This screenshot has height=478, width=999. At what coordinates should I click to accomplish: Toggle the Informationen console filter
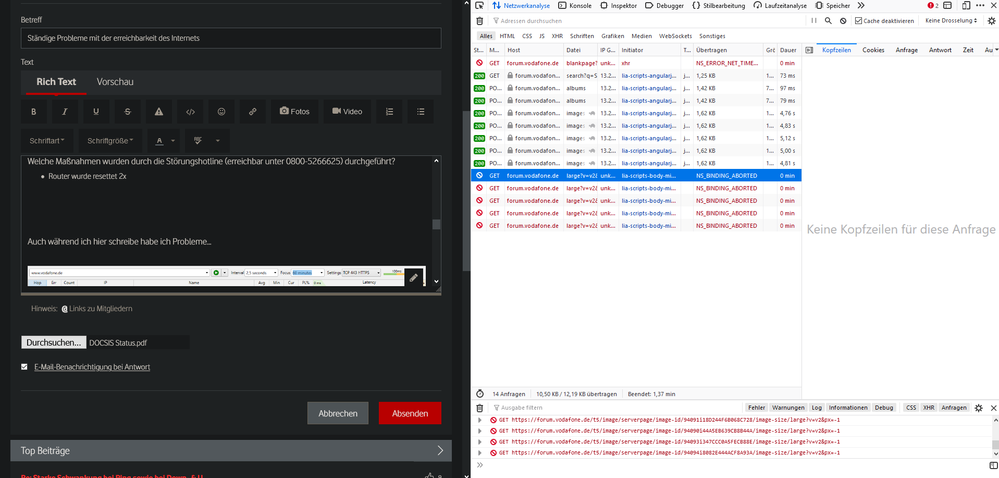(848, 407)
